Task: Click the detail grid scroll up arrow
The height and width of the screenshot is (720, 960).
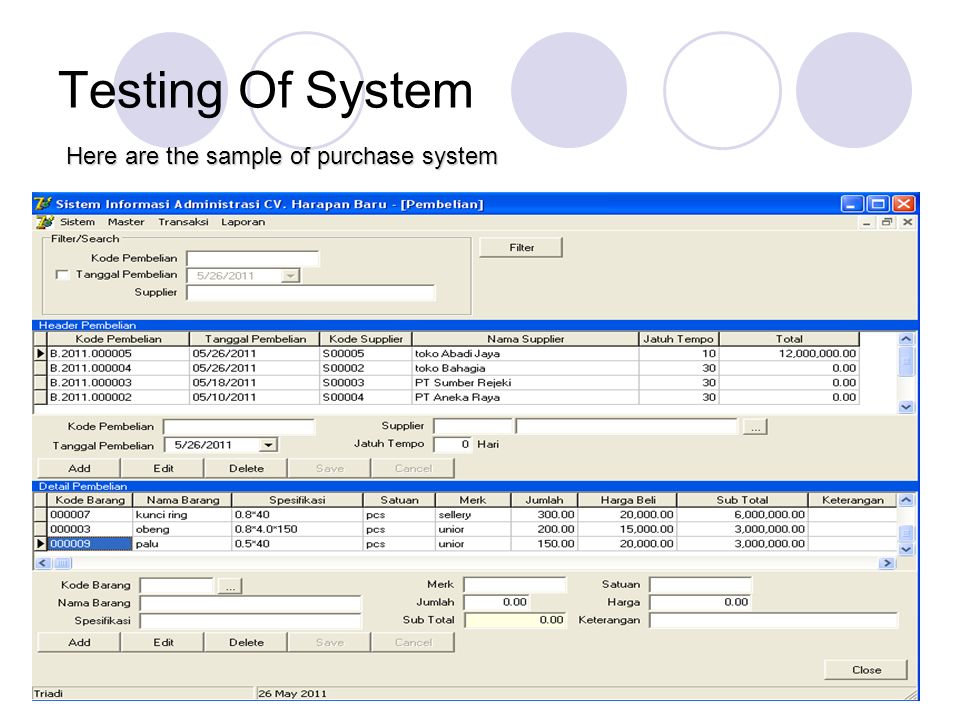Action: (x=906, y=500)
